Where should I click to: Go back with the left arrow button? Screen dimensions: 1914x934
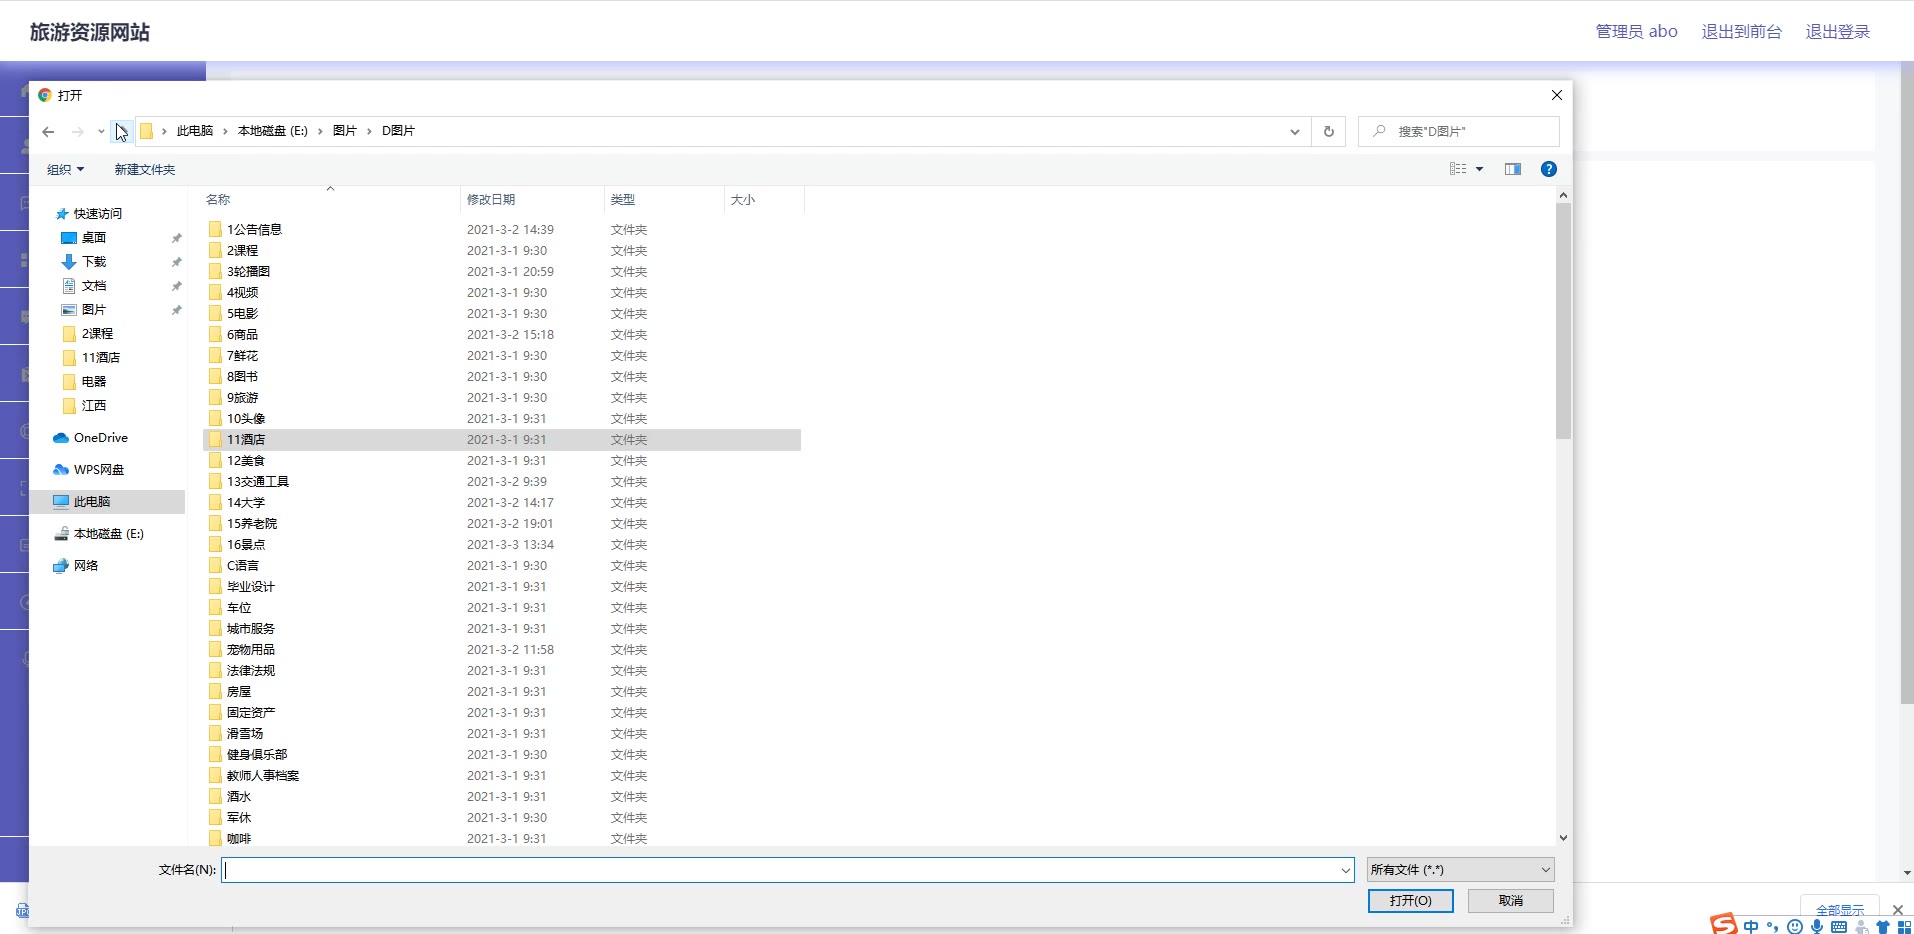click(x=48, y=131)
